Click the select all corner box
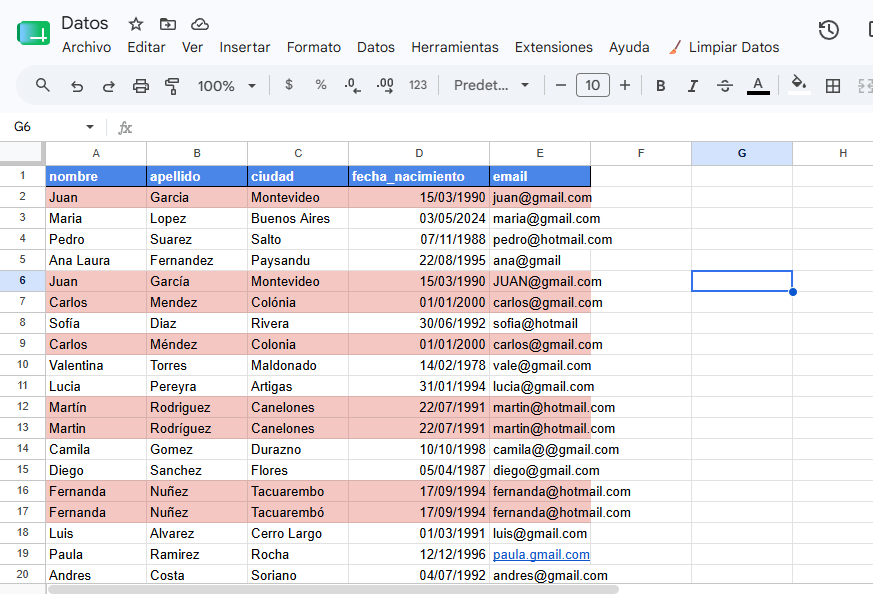This screenshot has width=873, height=594. click(x=22, y=153)
